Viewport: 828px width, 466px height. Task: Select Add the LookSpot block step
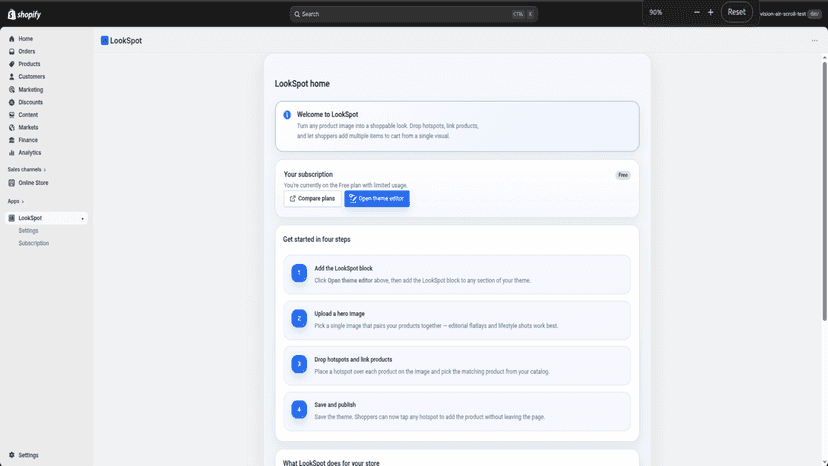pyautogui.click(x=457, y=274)
